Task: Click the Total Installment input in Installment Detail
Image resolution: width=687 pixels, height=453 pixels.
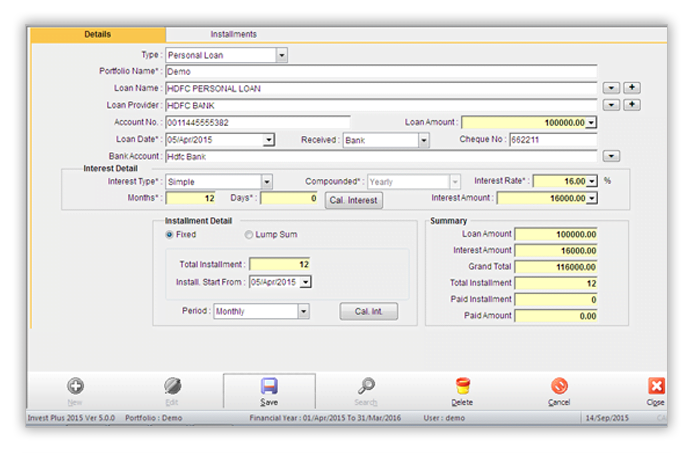Action: (x=280, y=264)
